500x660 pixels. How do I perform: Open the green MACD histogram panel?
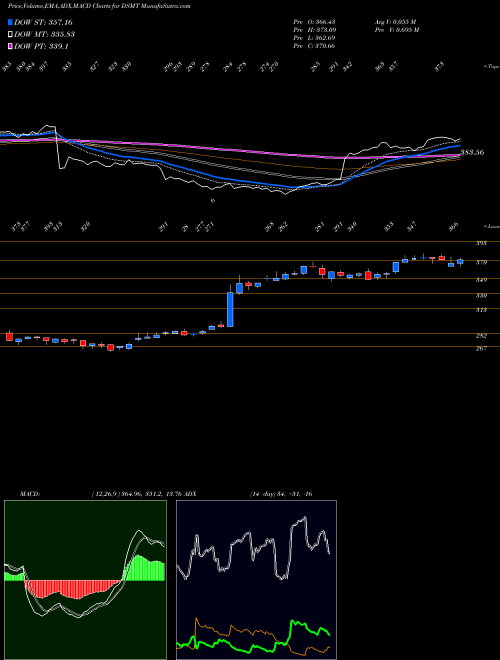(x=85, y=580)
